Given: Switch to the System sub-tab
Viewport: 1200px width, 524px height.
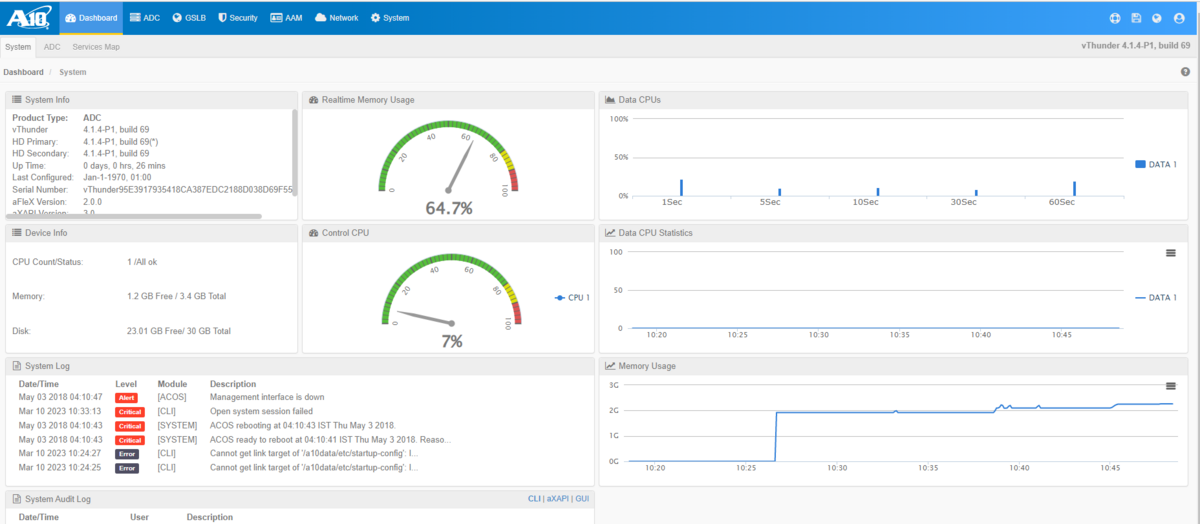Looking at the screenshot, I should click(x=18, y=46).
